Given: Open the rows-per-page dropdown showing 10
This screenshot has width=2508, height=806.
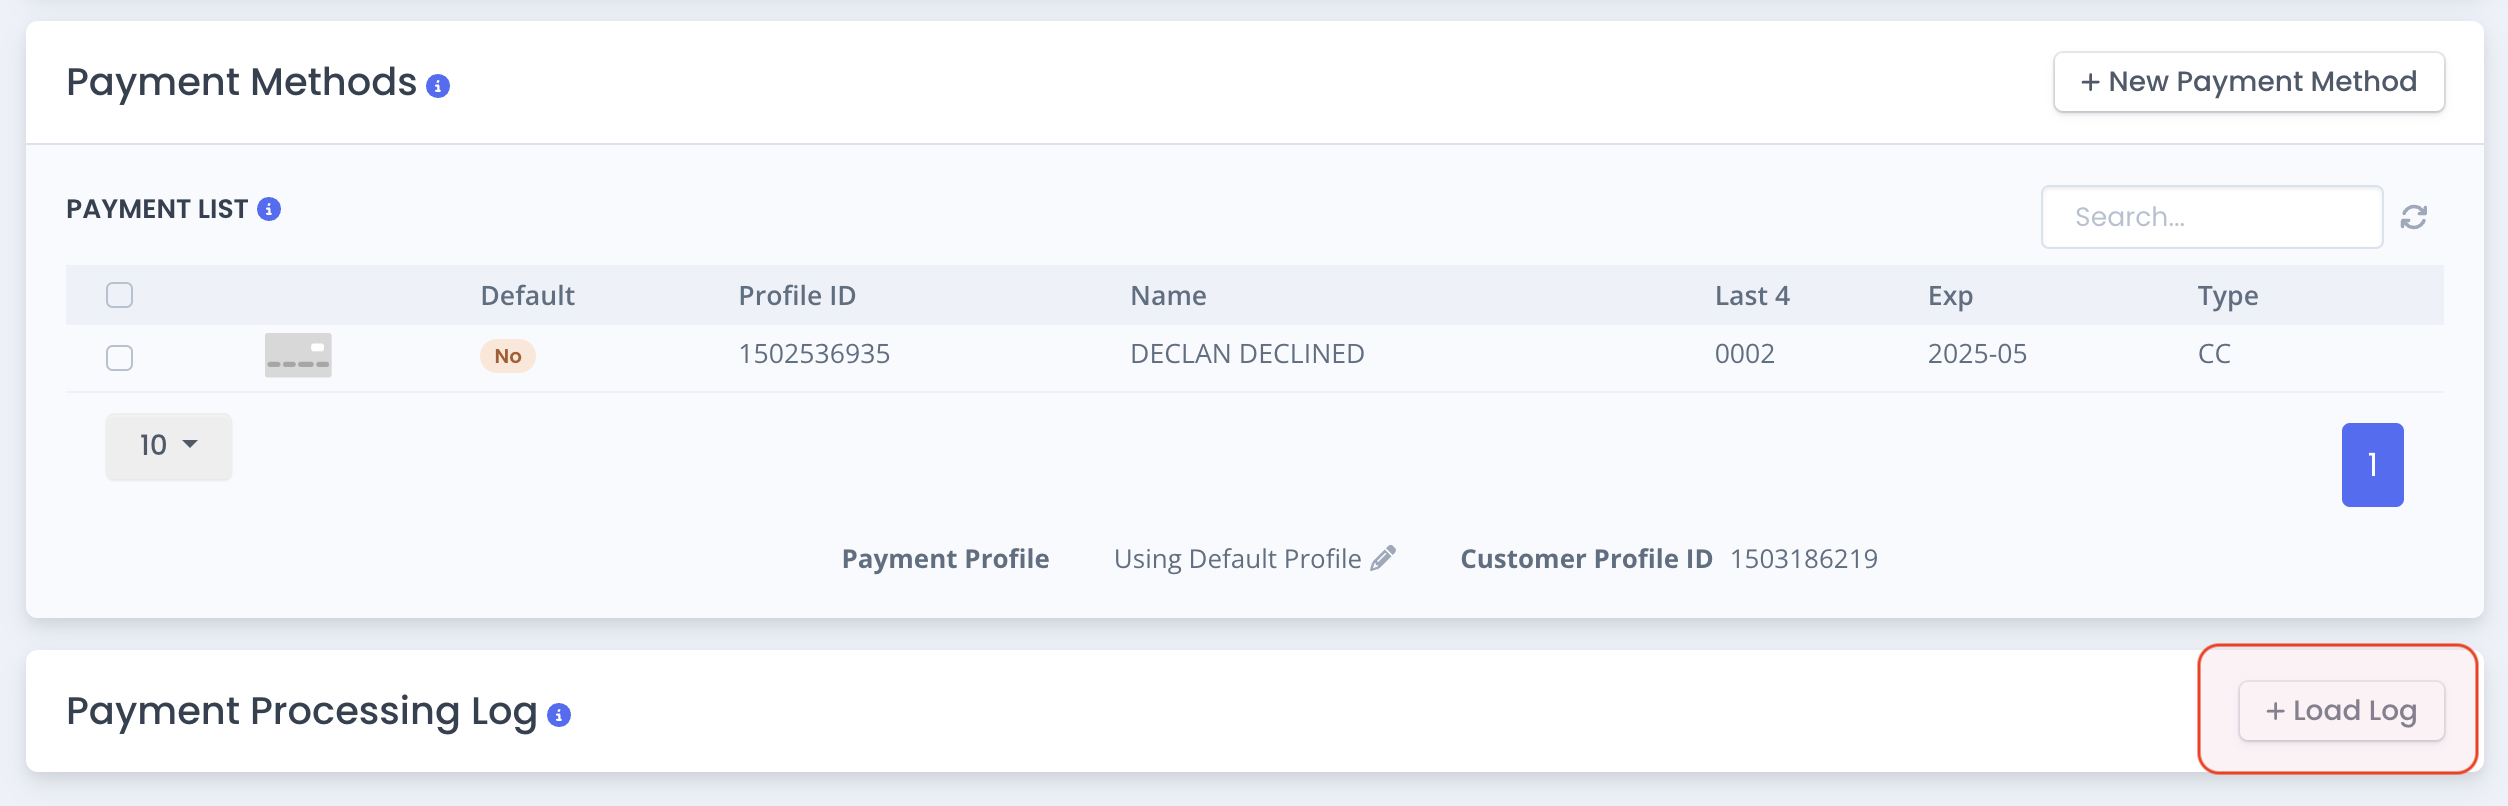Looking at the screenshot, I should (x=169, y=446).
